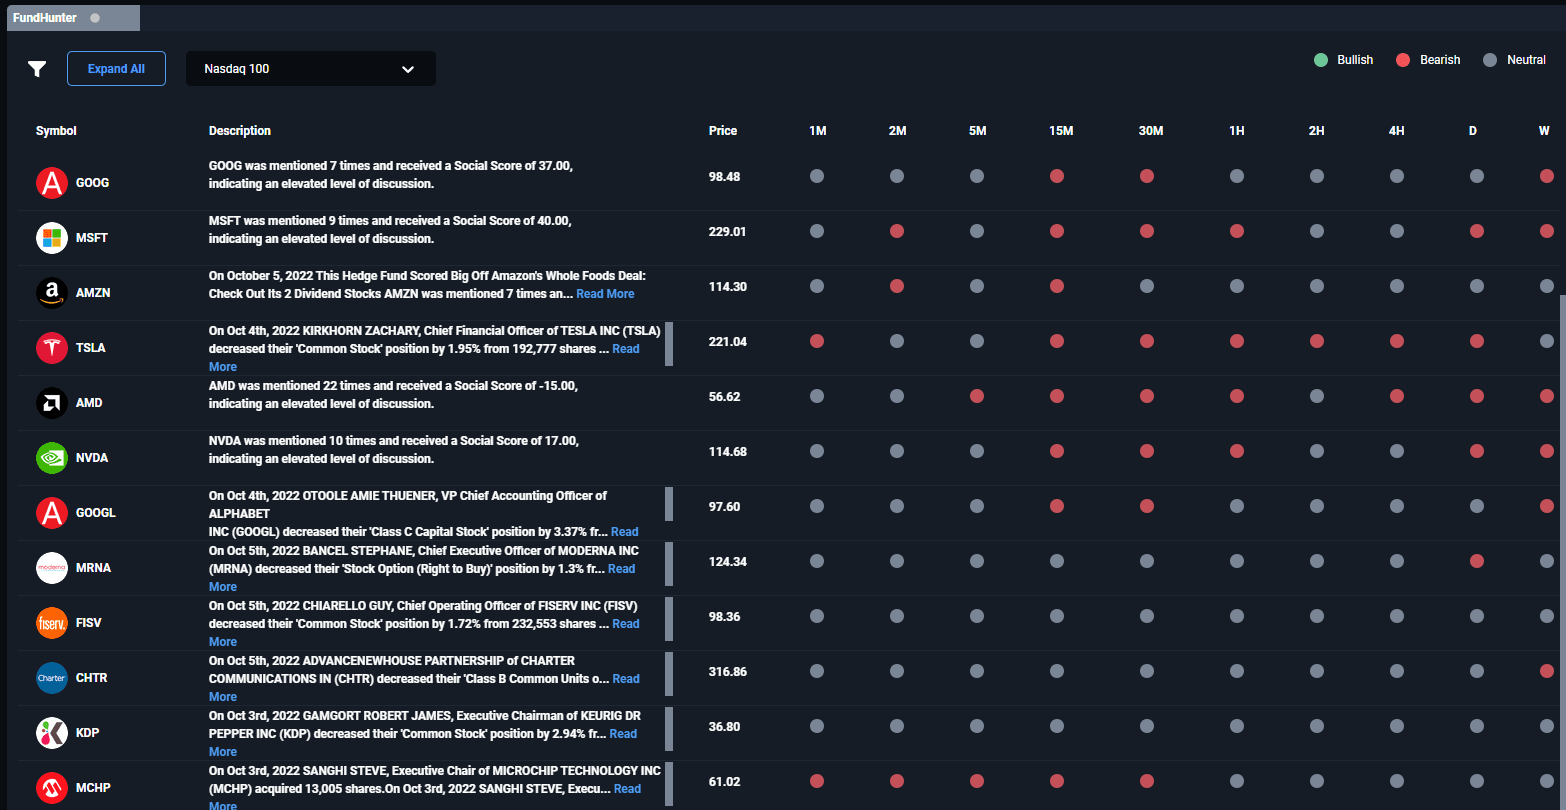
Task: Click the 15M timeframe column header
Action: 1061,131
